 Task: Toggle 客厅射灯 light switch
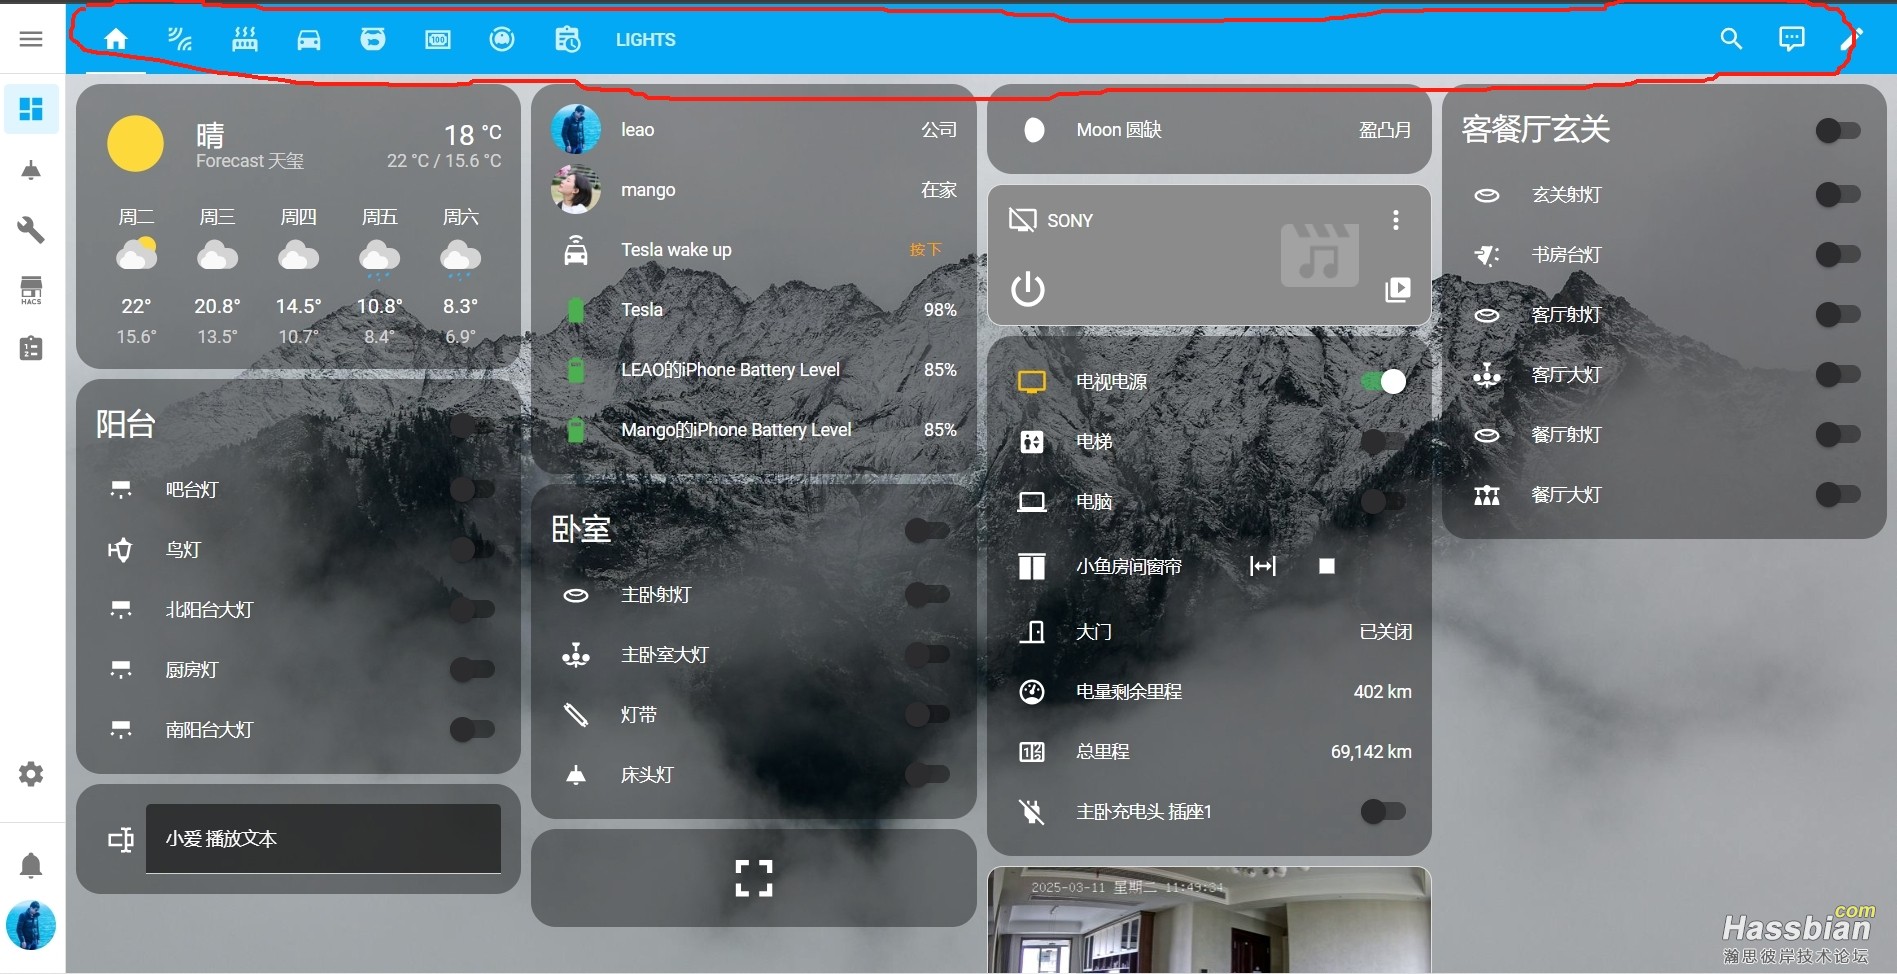(x=1838, y=314)
